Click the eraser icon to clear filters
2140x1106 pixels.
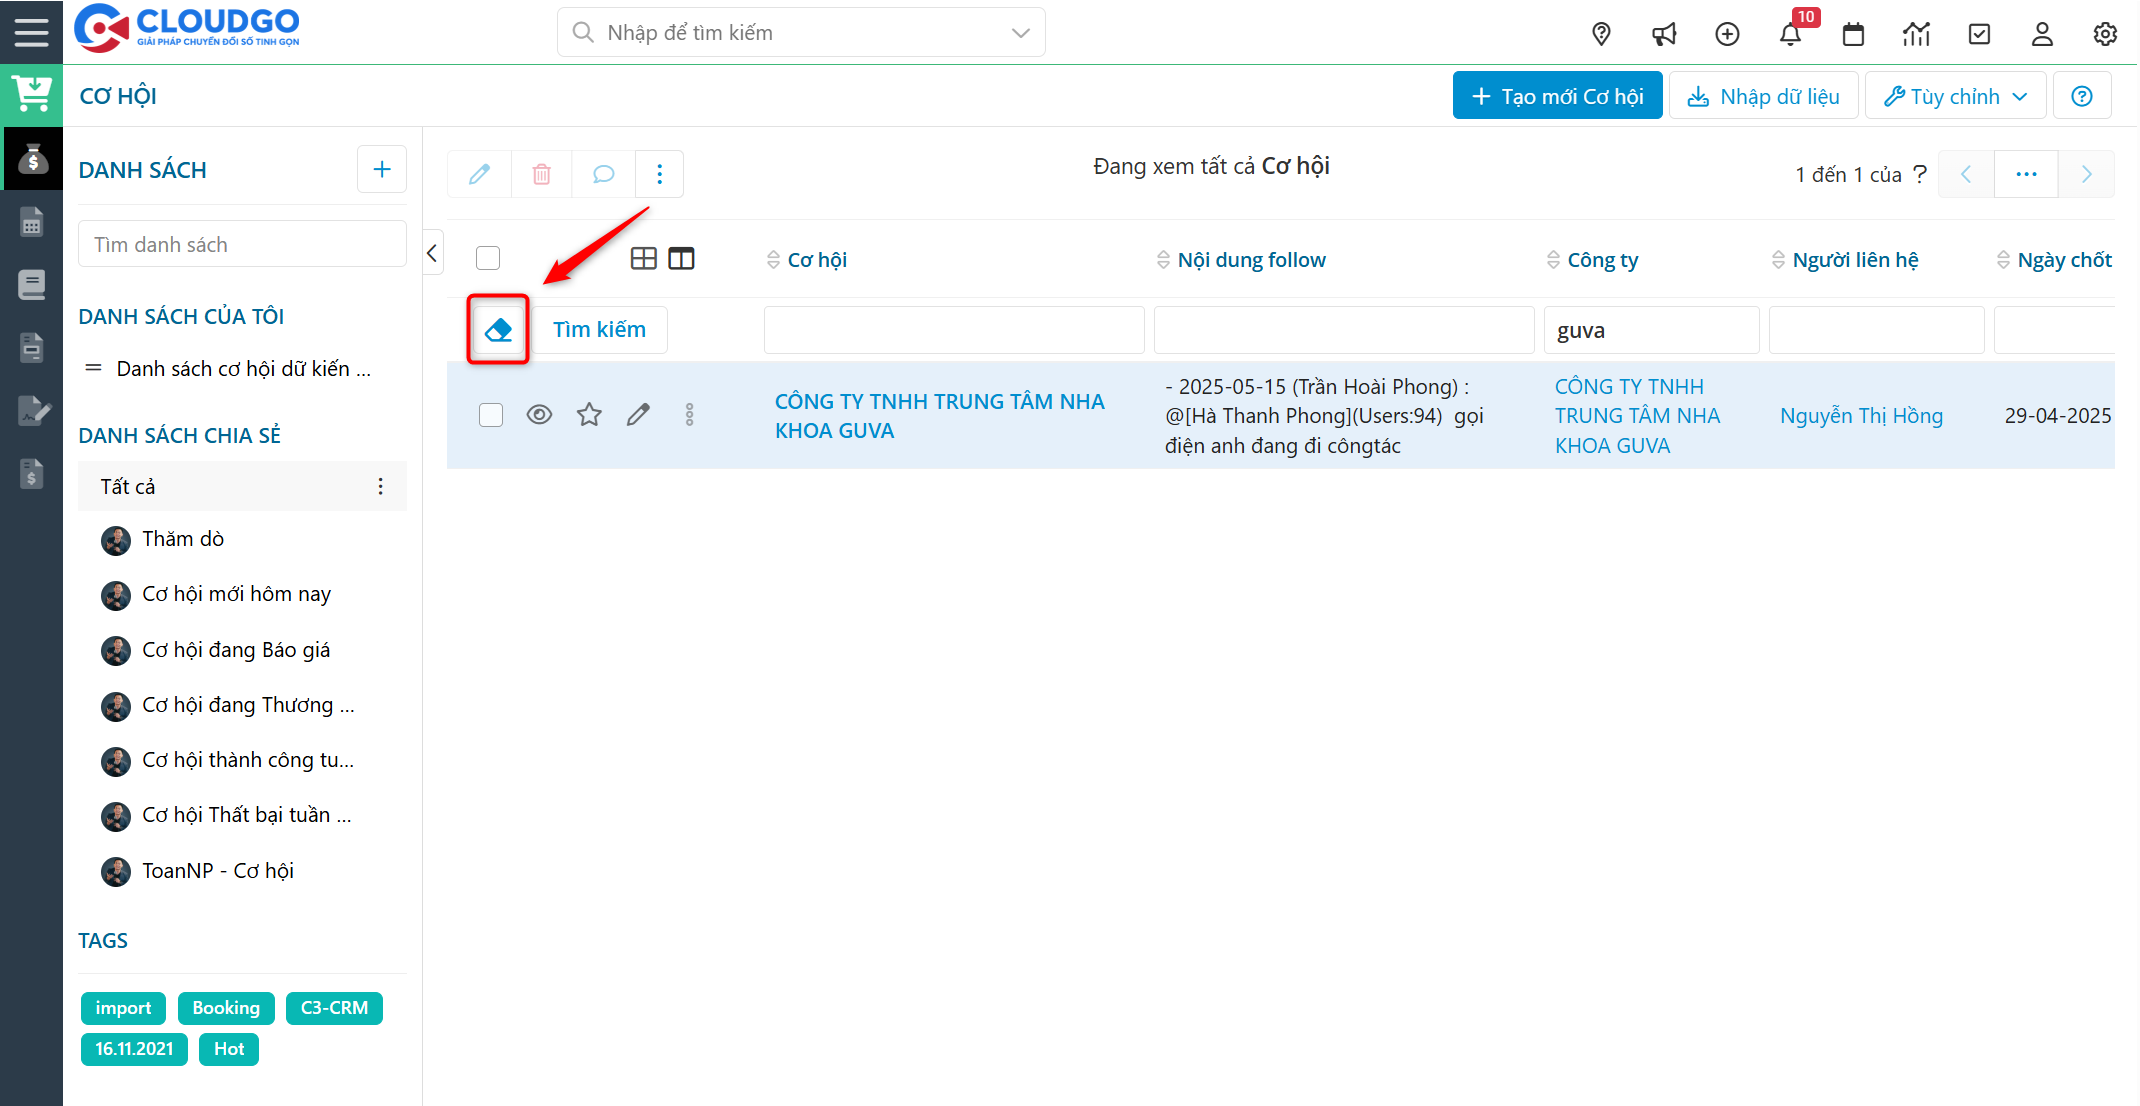497,329
